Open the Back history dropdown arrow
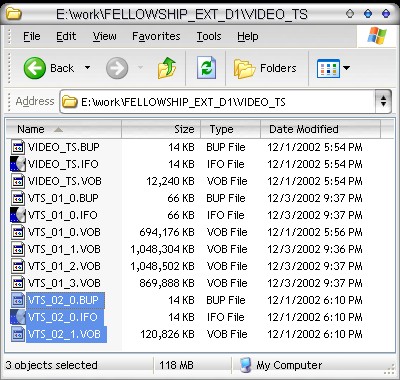The image size is (400, 380). click(87, 68)
